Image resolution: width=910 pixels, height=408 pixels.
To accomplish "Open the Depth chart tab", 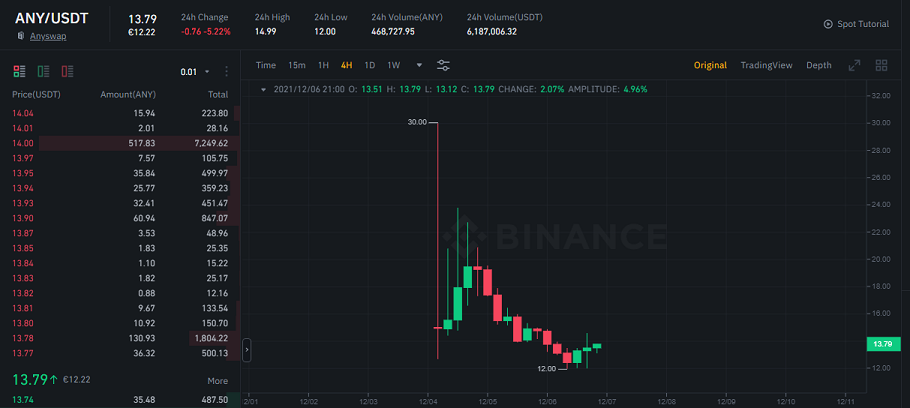I will point(818,65).
